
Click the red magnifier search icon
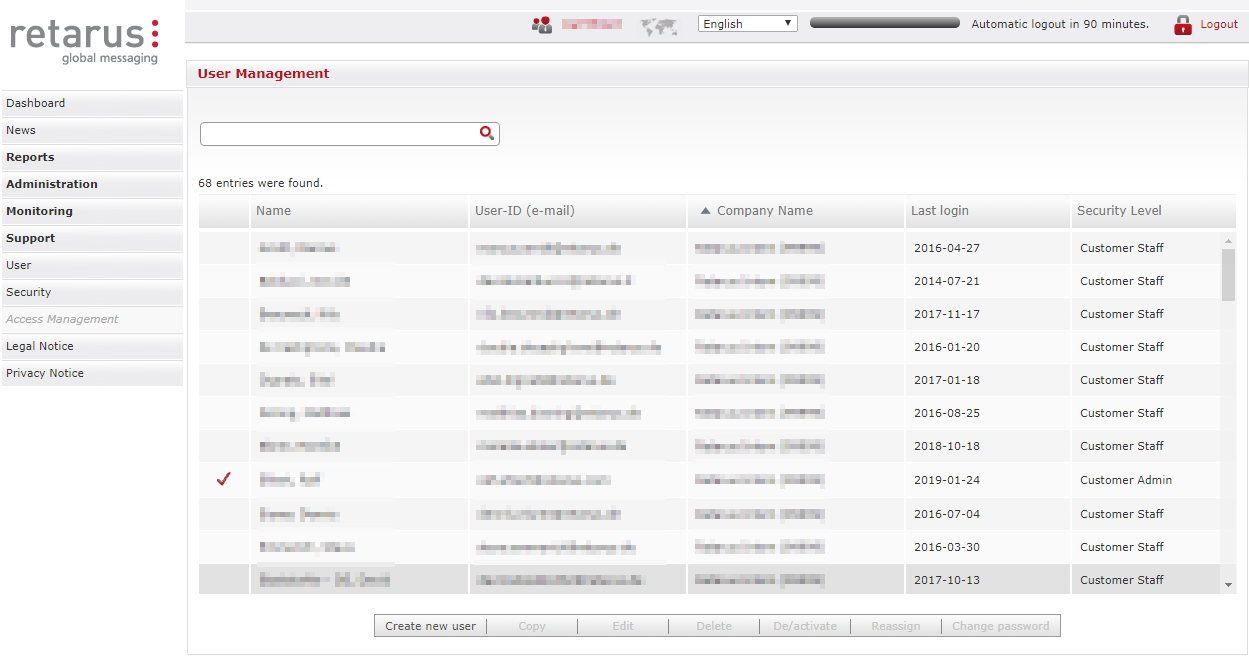[487, 133]
